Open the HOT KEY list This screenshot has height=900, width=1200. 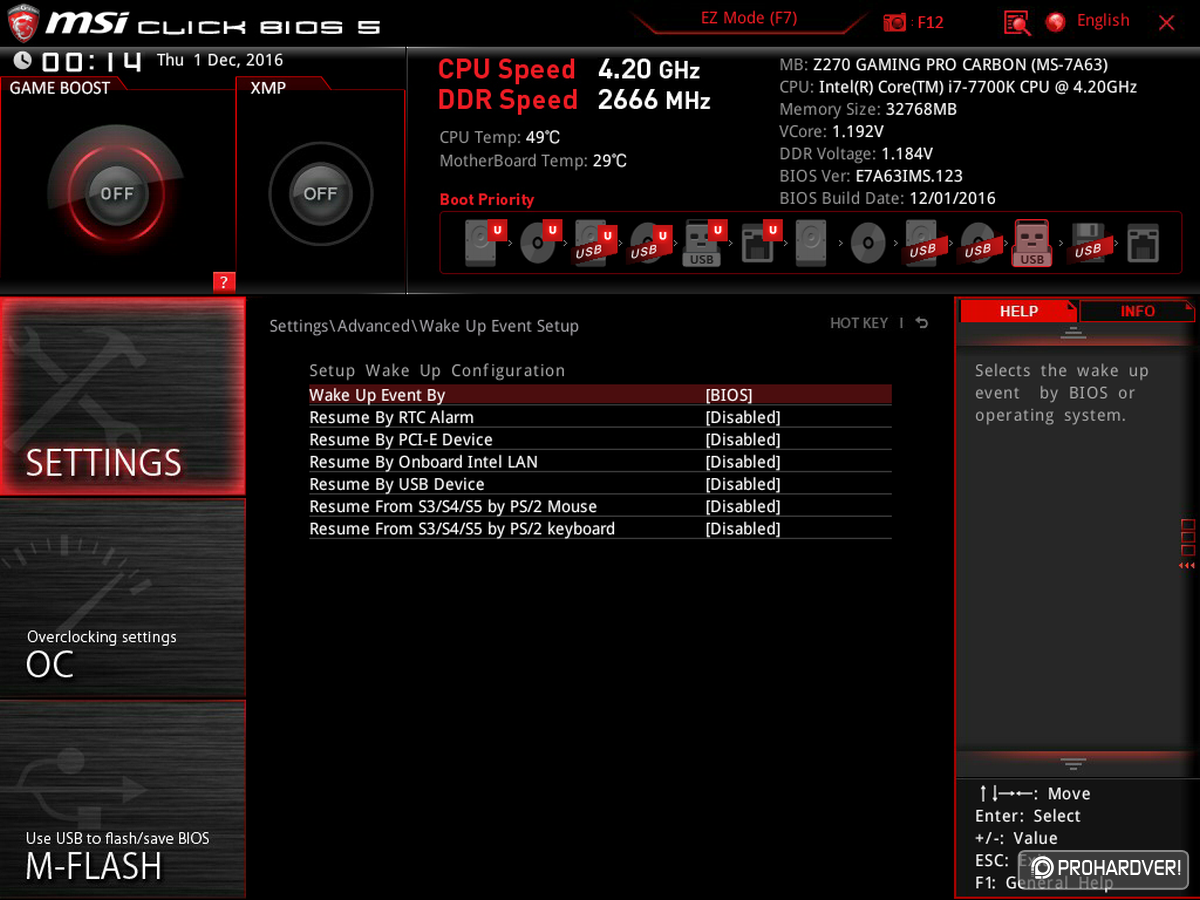pos(859,323)
